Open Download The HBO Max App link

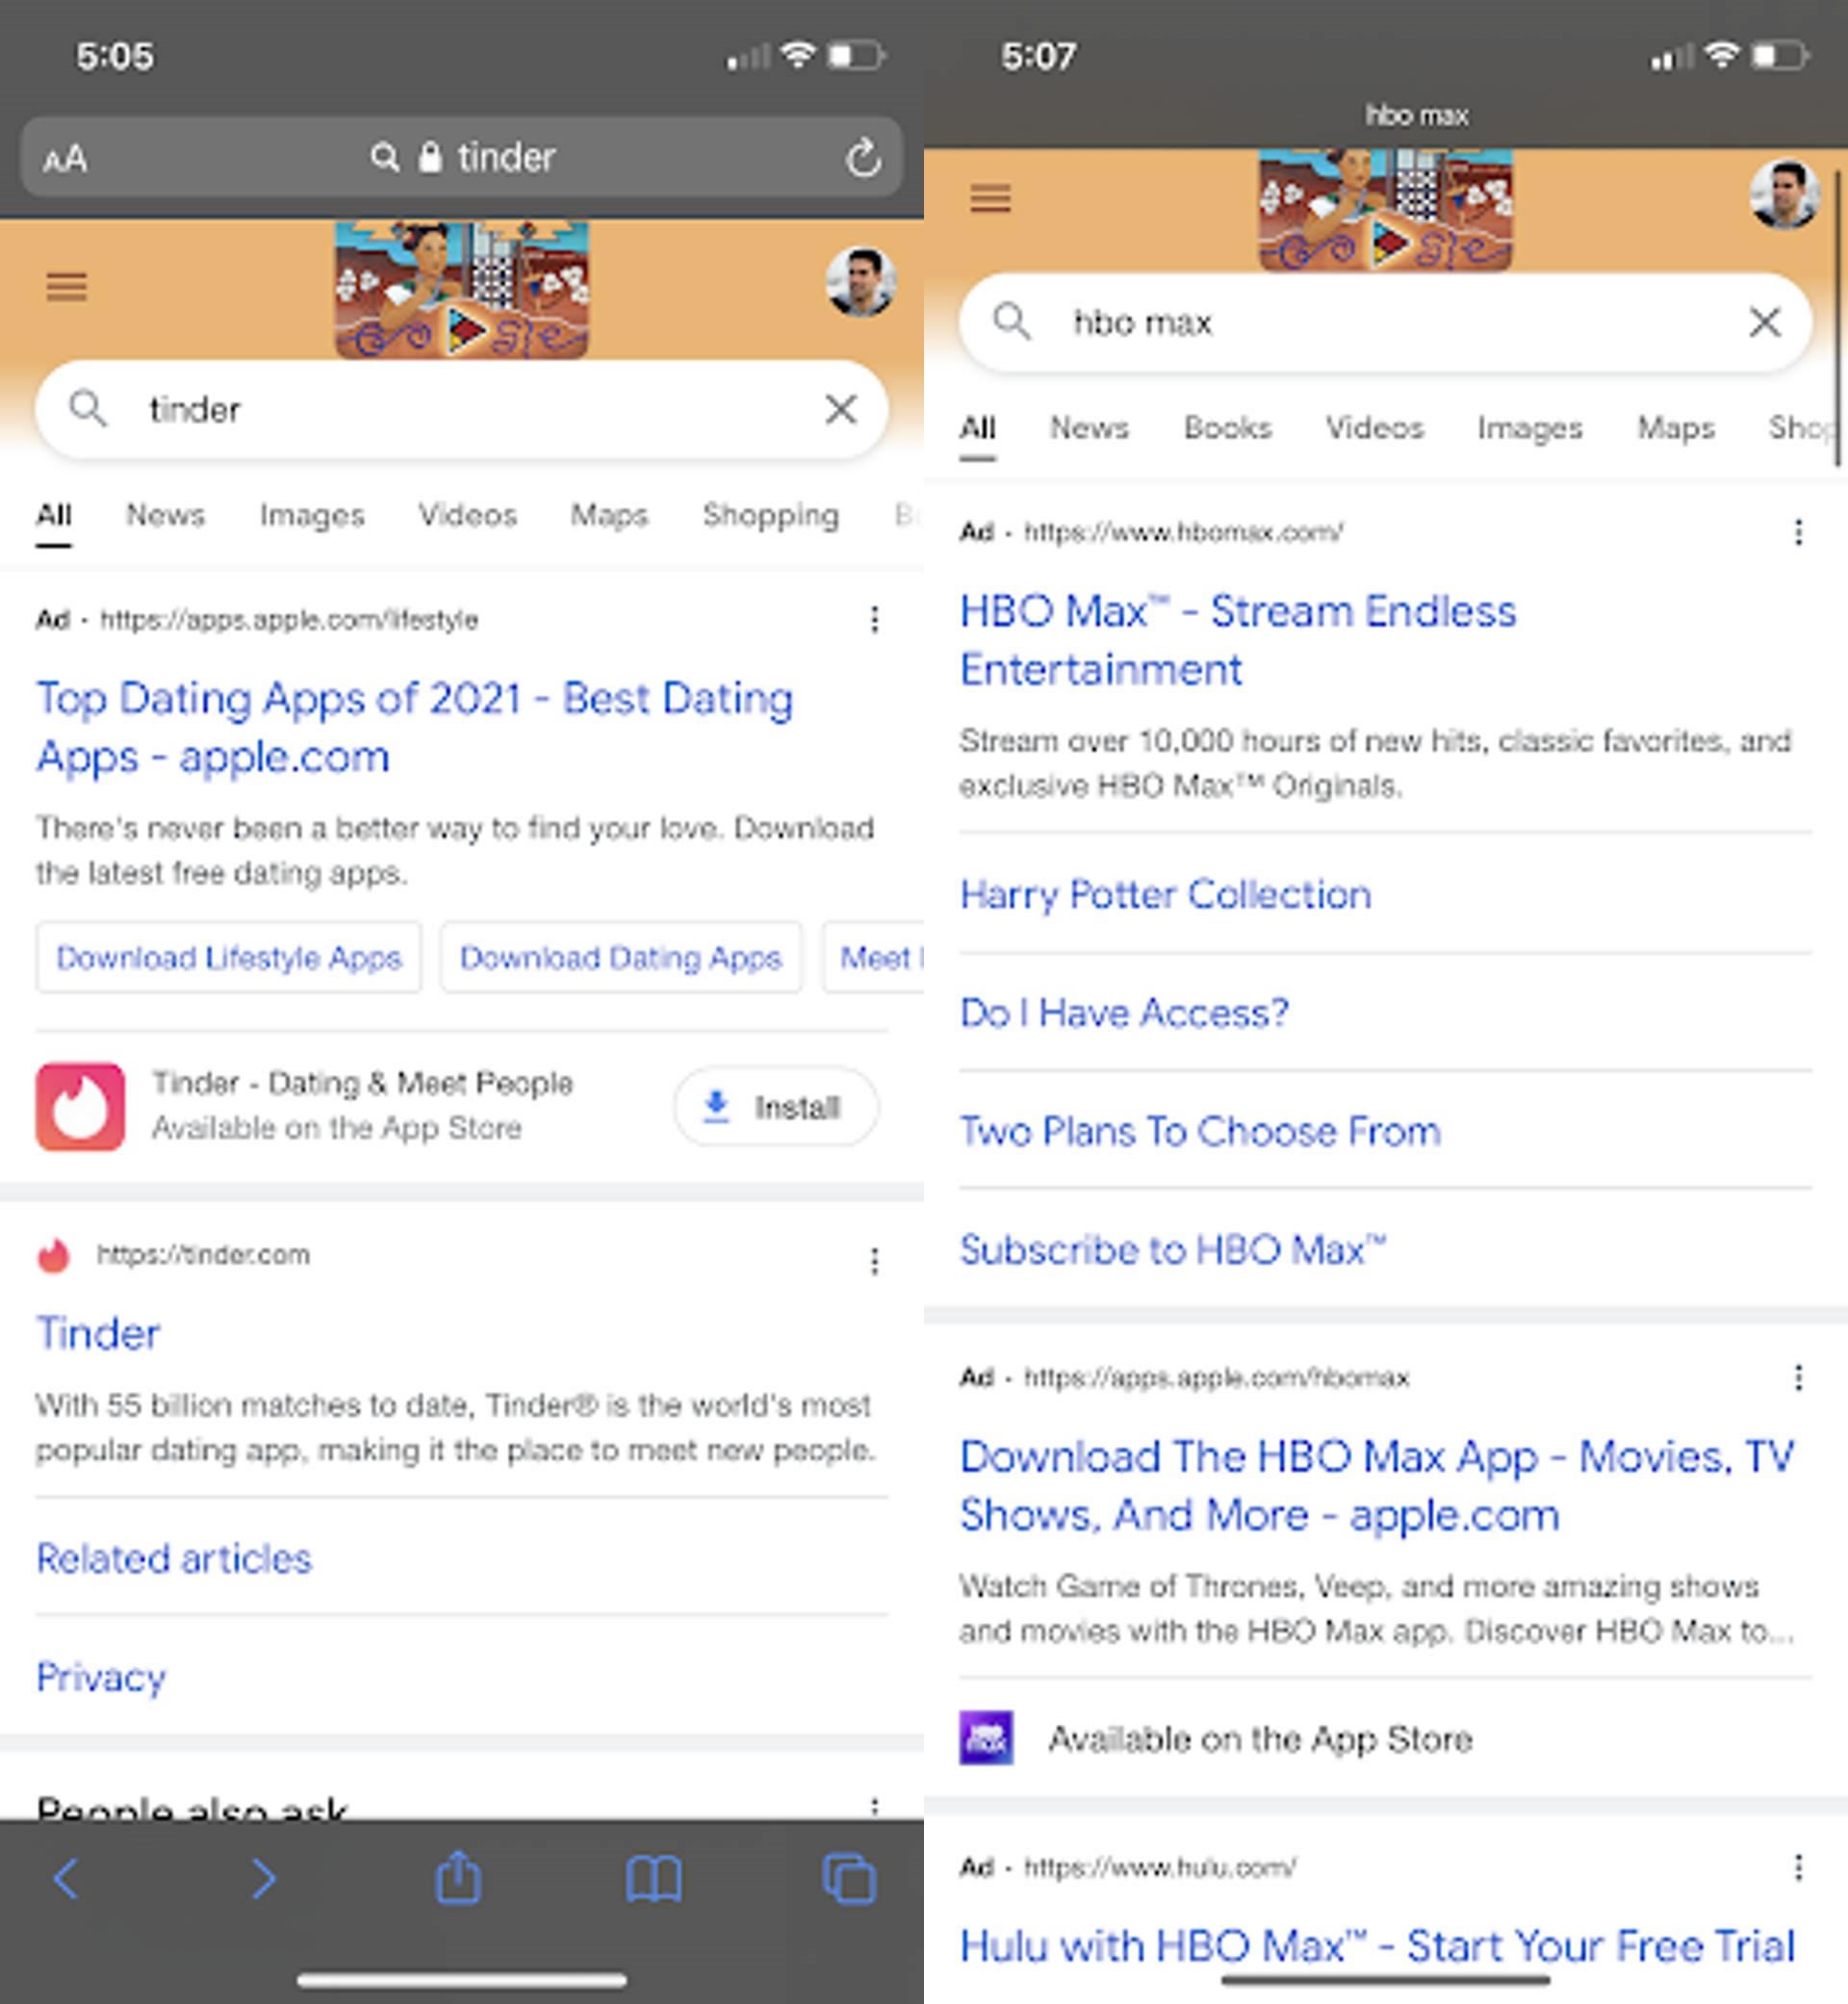[1378, 1486]
